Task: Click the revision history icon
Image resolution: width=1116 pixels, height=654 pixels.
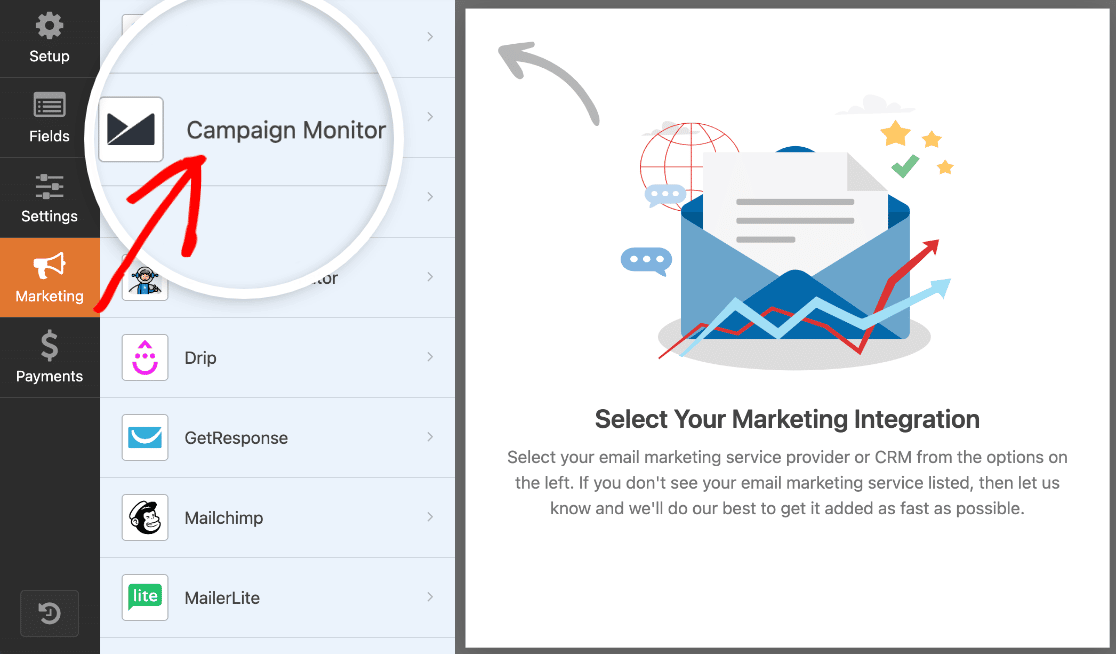Action: coord(49,613)
